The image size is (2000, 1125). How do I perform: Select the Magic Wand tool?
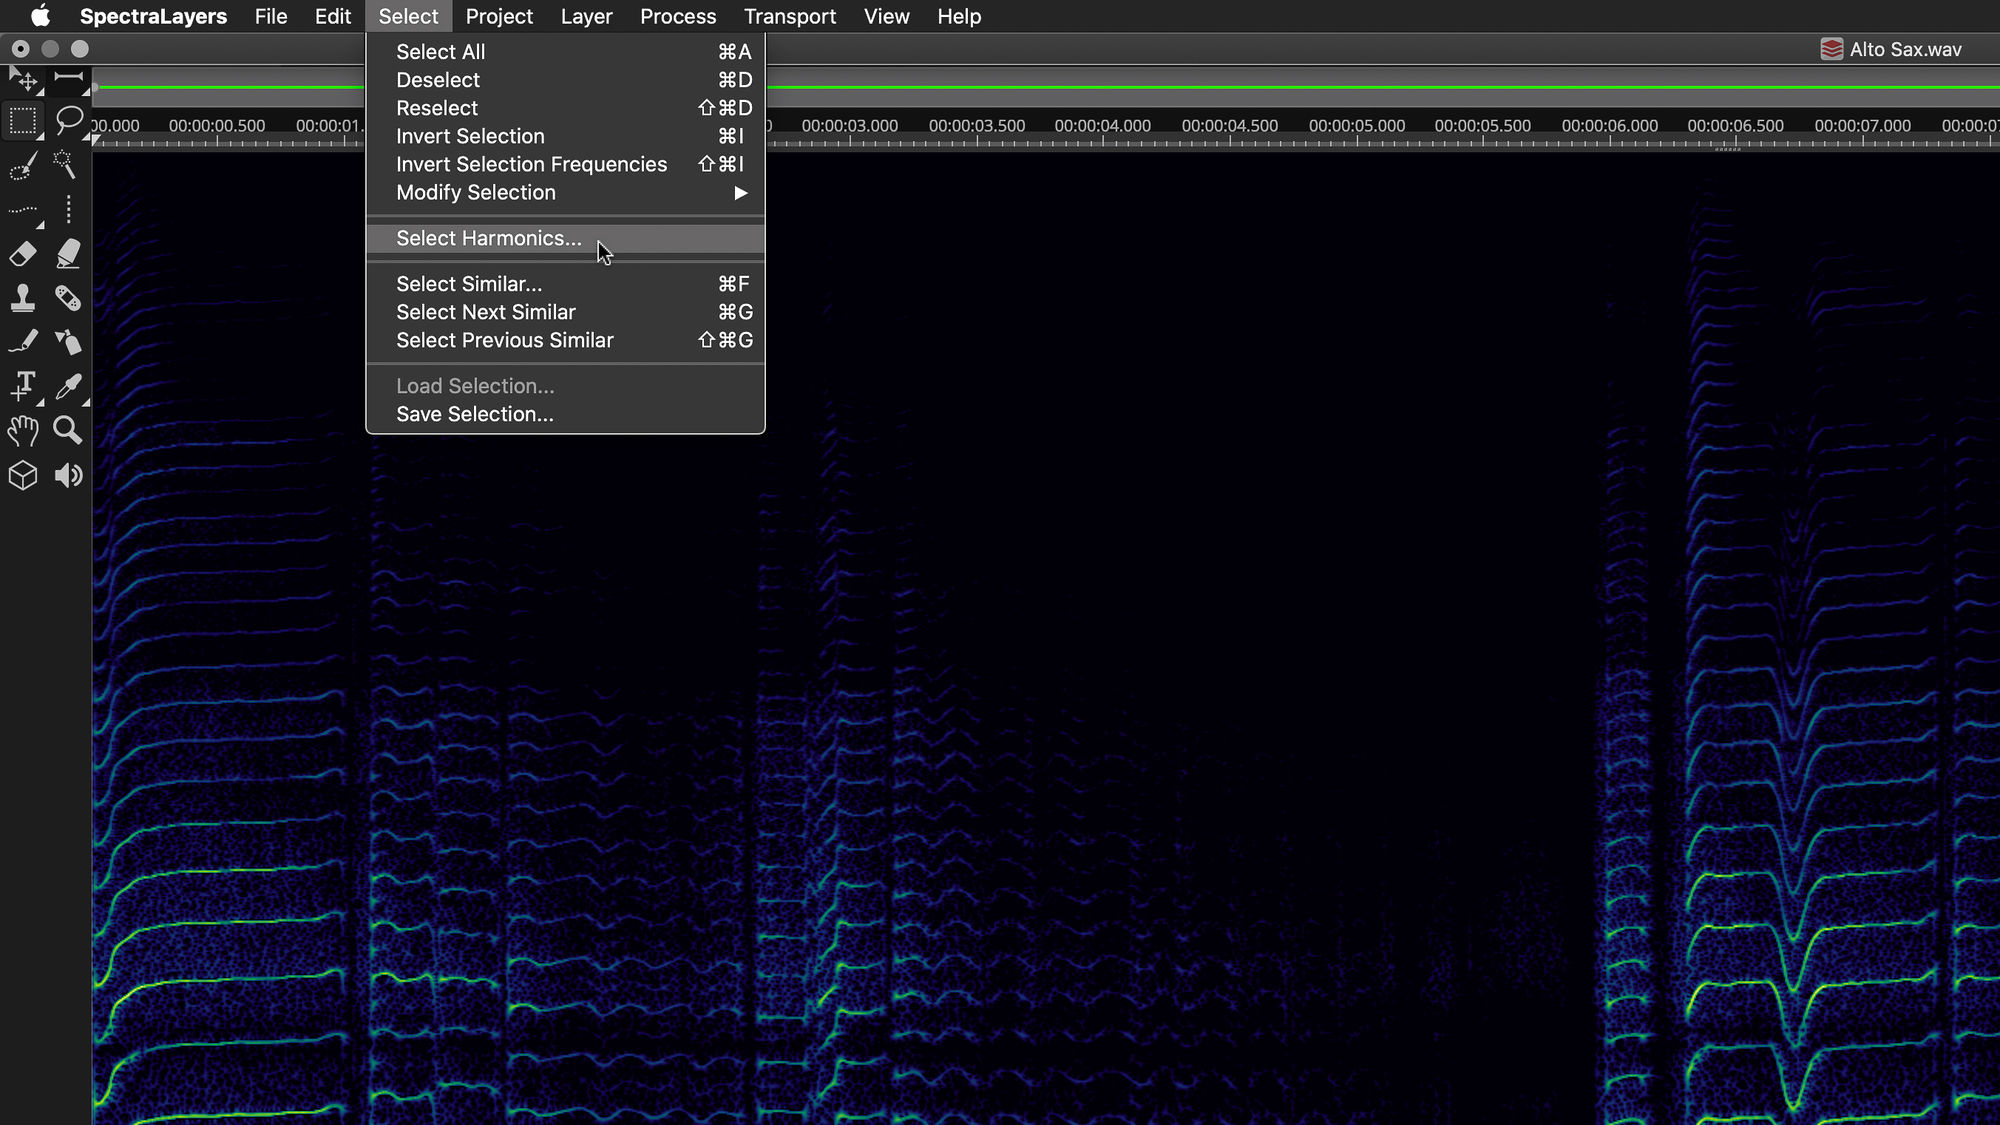(x=66, y=165)
